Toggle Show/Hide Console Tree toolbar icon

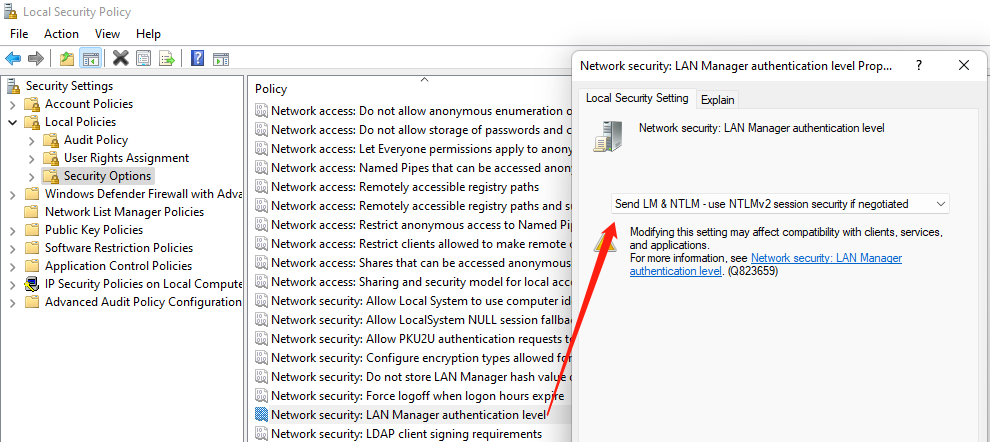coord(90,58)
